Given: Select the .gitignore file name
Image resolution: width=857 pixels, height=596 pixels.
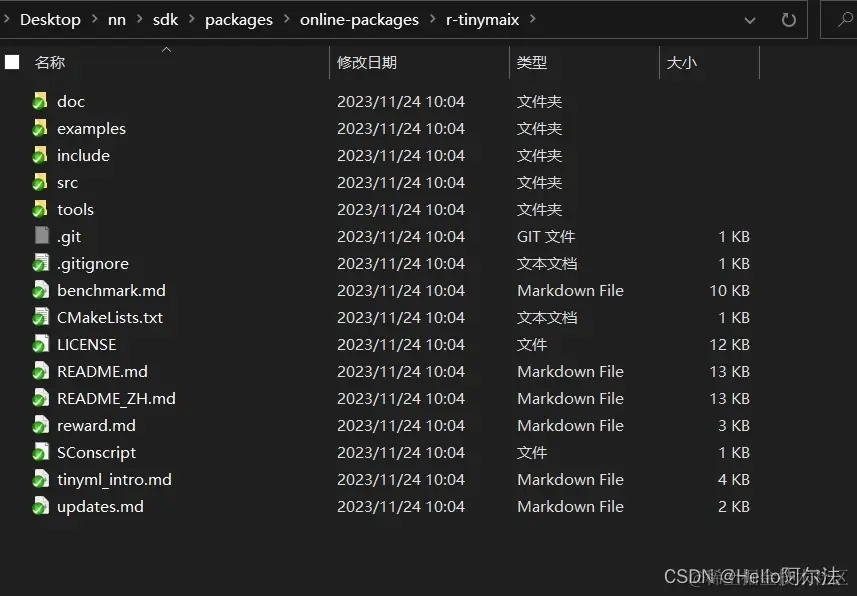Looking at the screenshot, I should (x=93, y=264).
